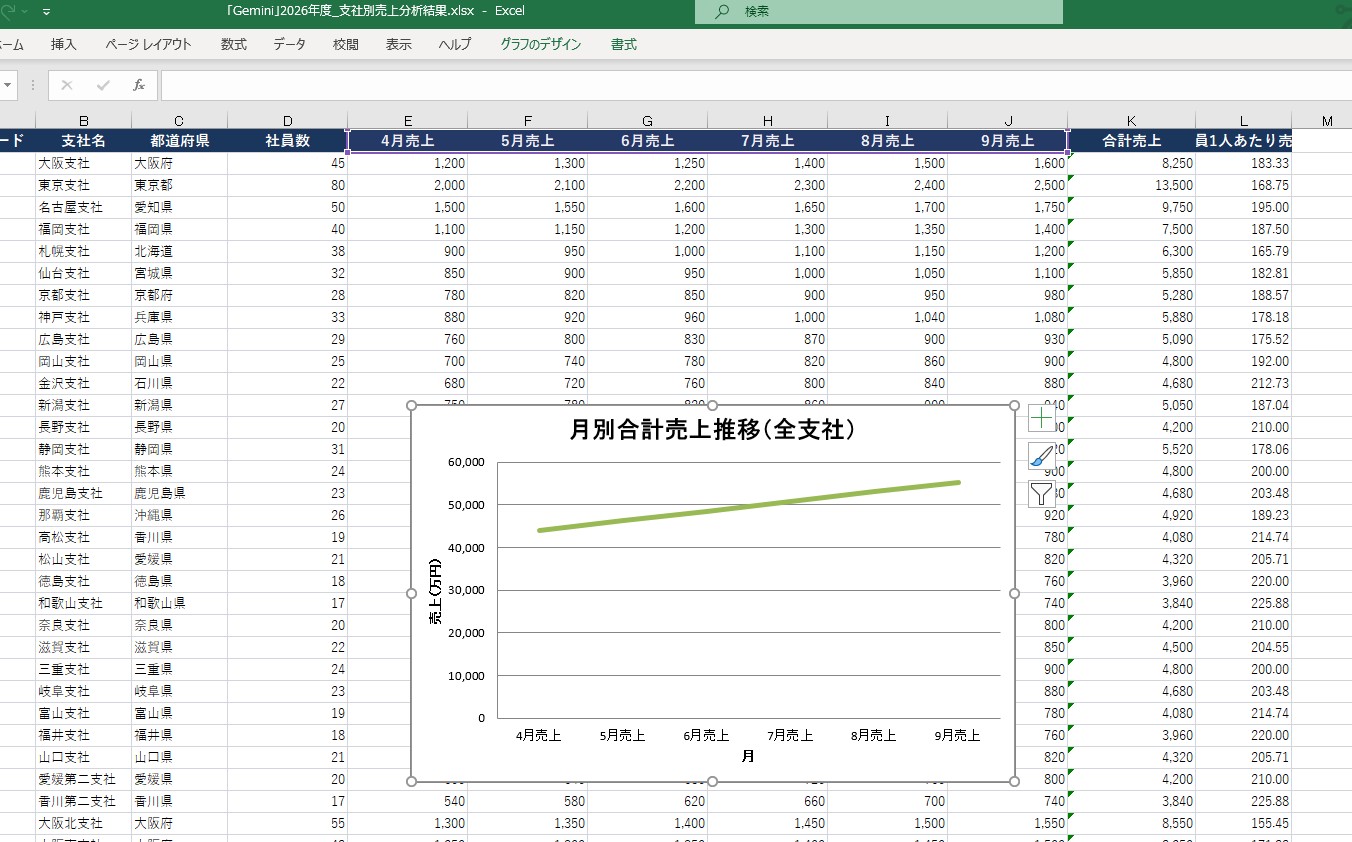The height and width of the screenshot is (842, 1352).
Task: Select the 北海道 prefecture cell
Action: [x=179, y=251]
